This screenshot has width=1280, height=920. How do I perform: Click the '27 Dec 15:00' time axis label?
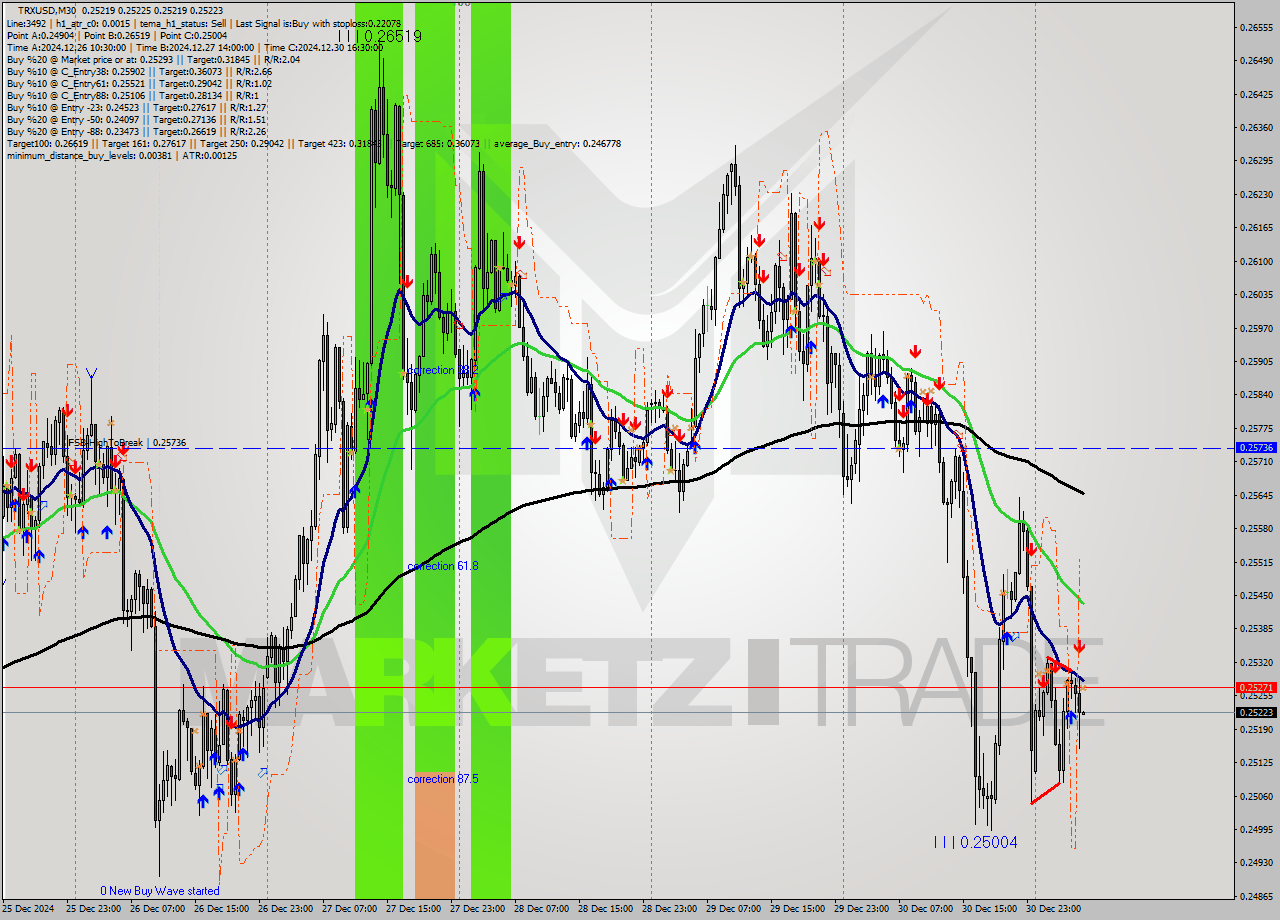[415, 909]
